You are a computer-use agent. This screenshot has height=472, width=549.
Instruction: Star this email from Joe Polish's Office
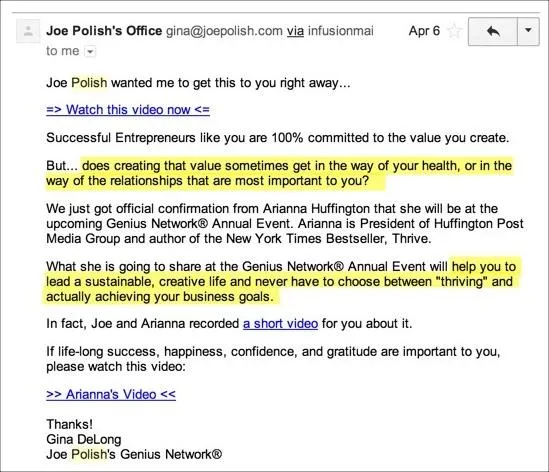point(454,31)
